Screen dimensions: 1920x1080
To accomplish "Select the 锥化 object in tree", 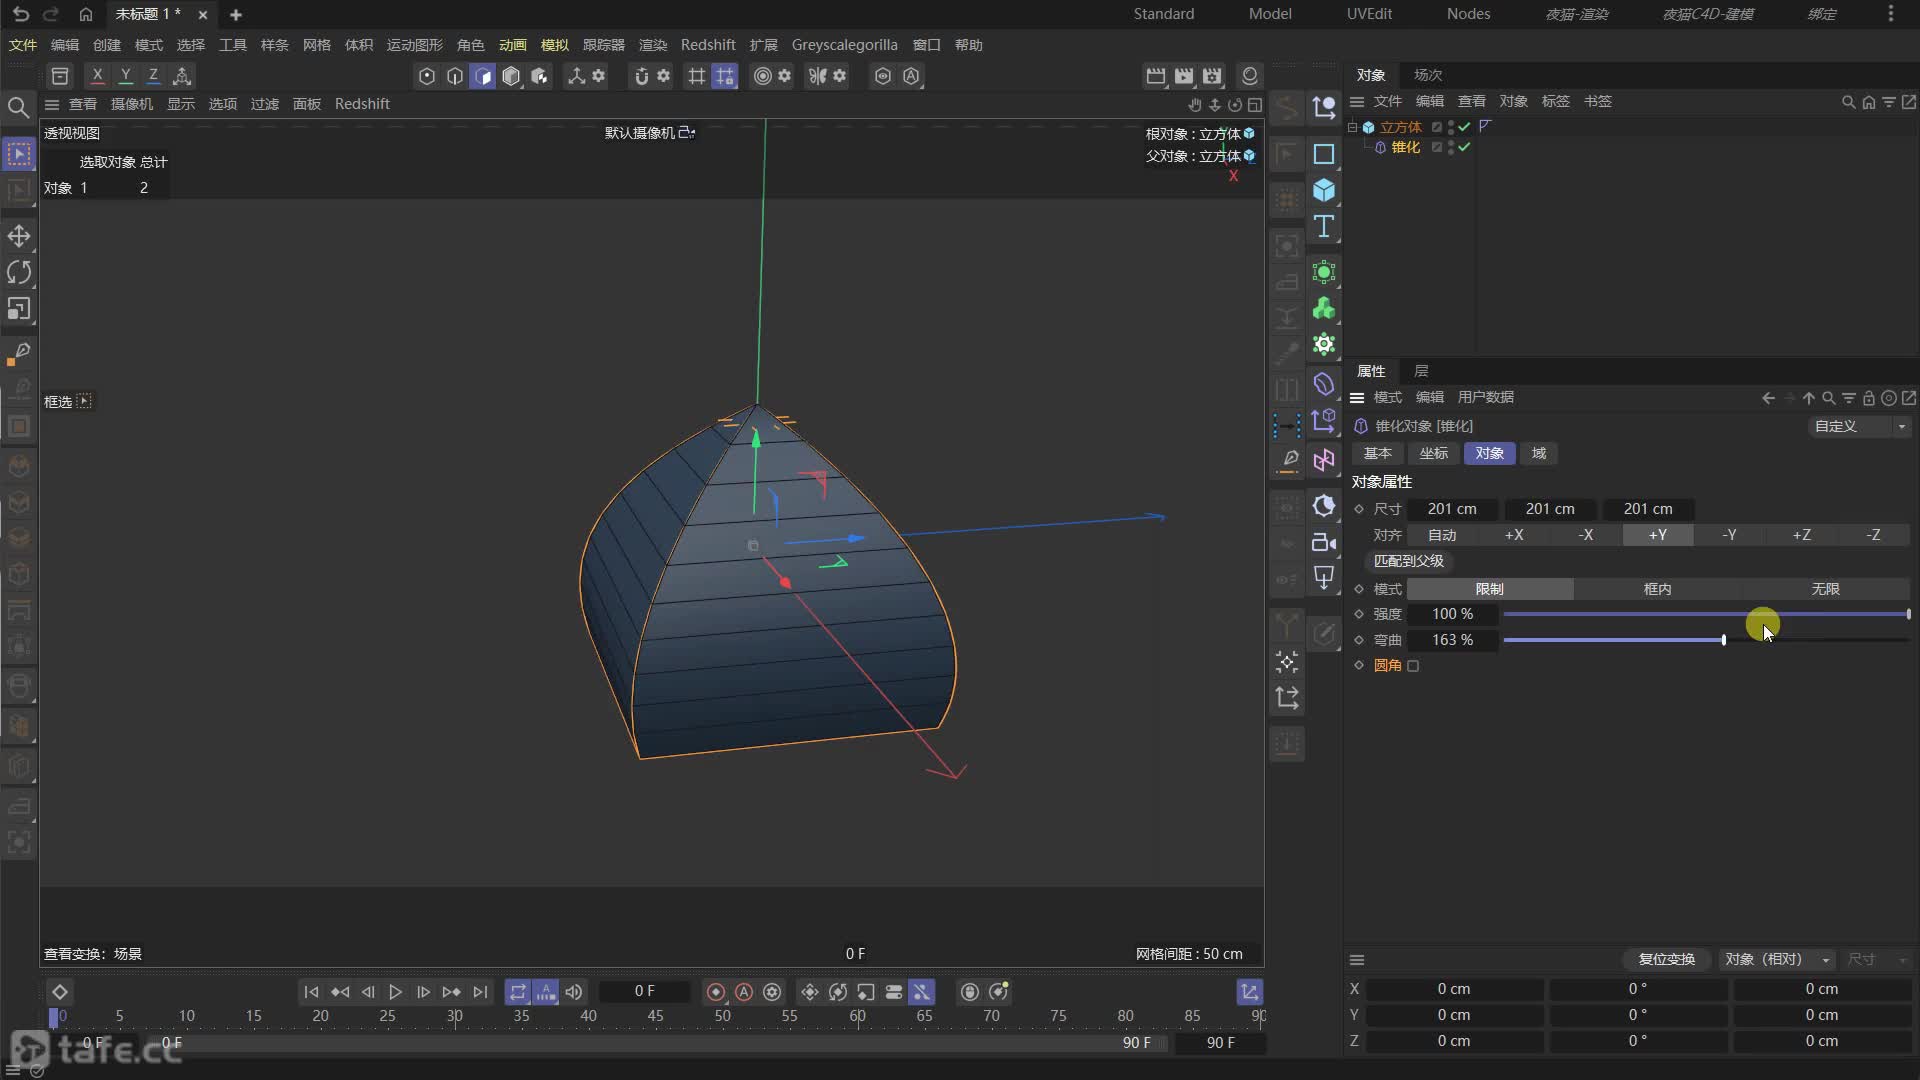I will click(1405, 147).
